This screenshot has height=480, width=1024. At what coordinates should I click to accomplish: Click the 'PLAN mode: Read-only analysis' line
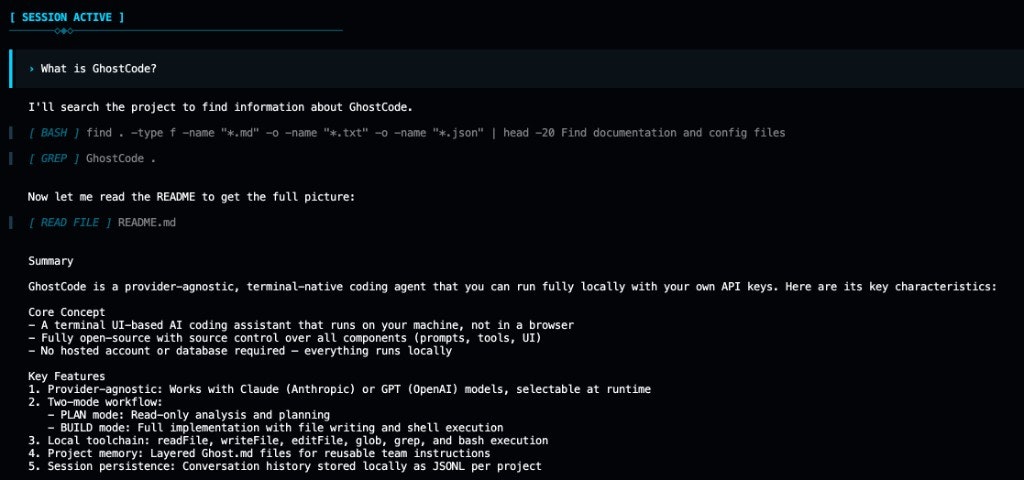(188, 415)
